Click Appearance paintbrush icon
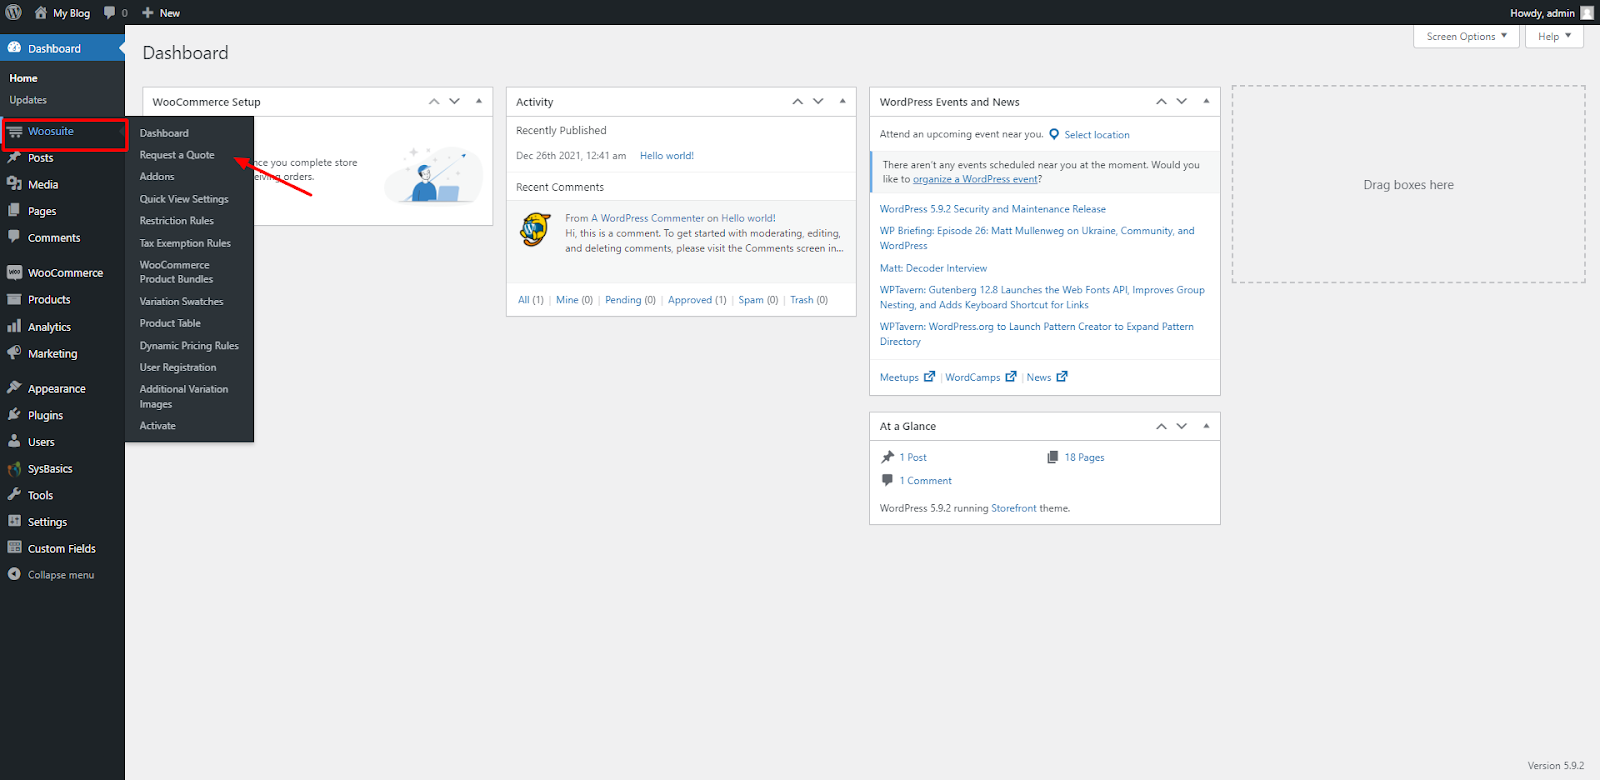The width and height of the screenshot is (1600, 780). tap(14, 388)
